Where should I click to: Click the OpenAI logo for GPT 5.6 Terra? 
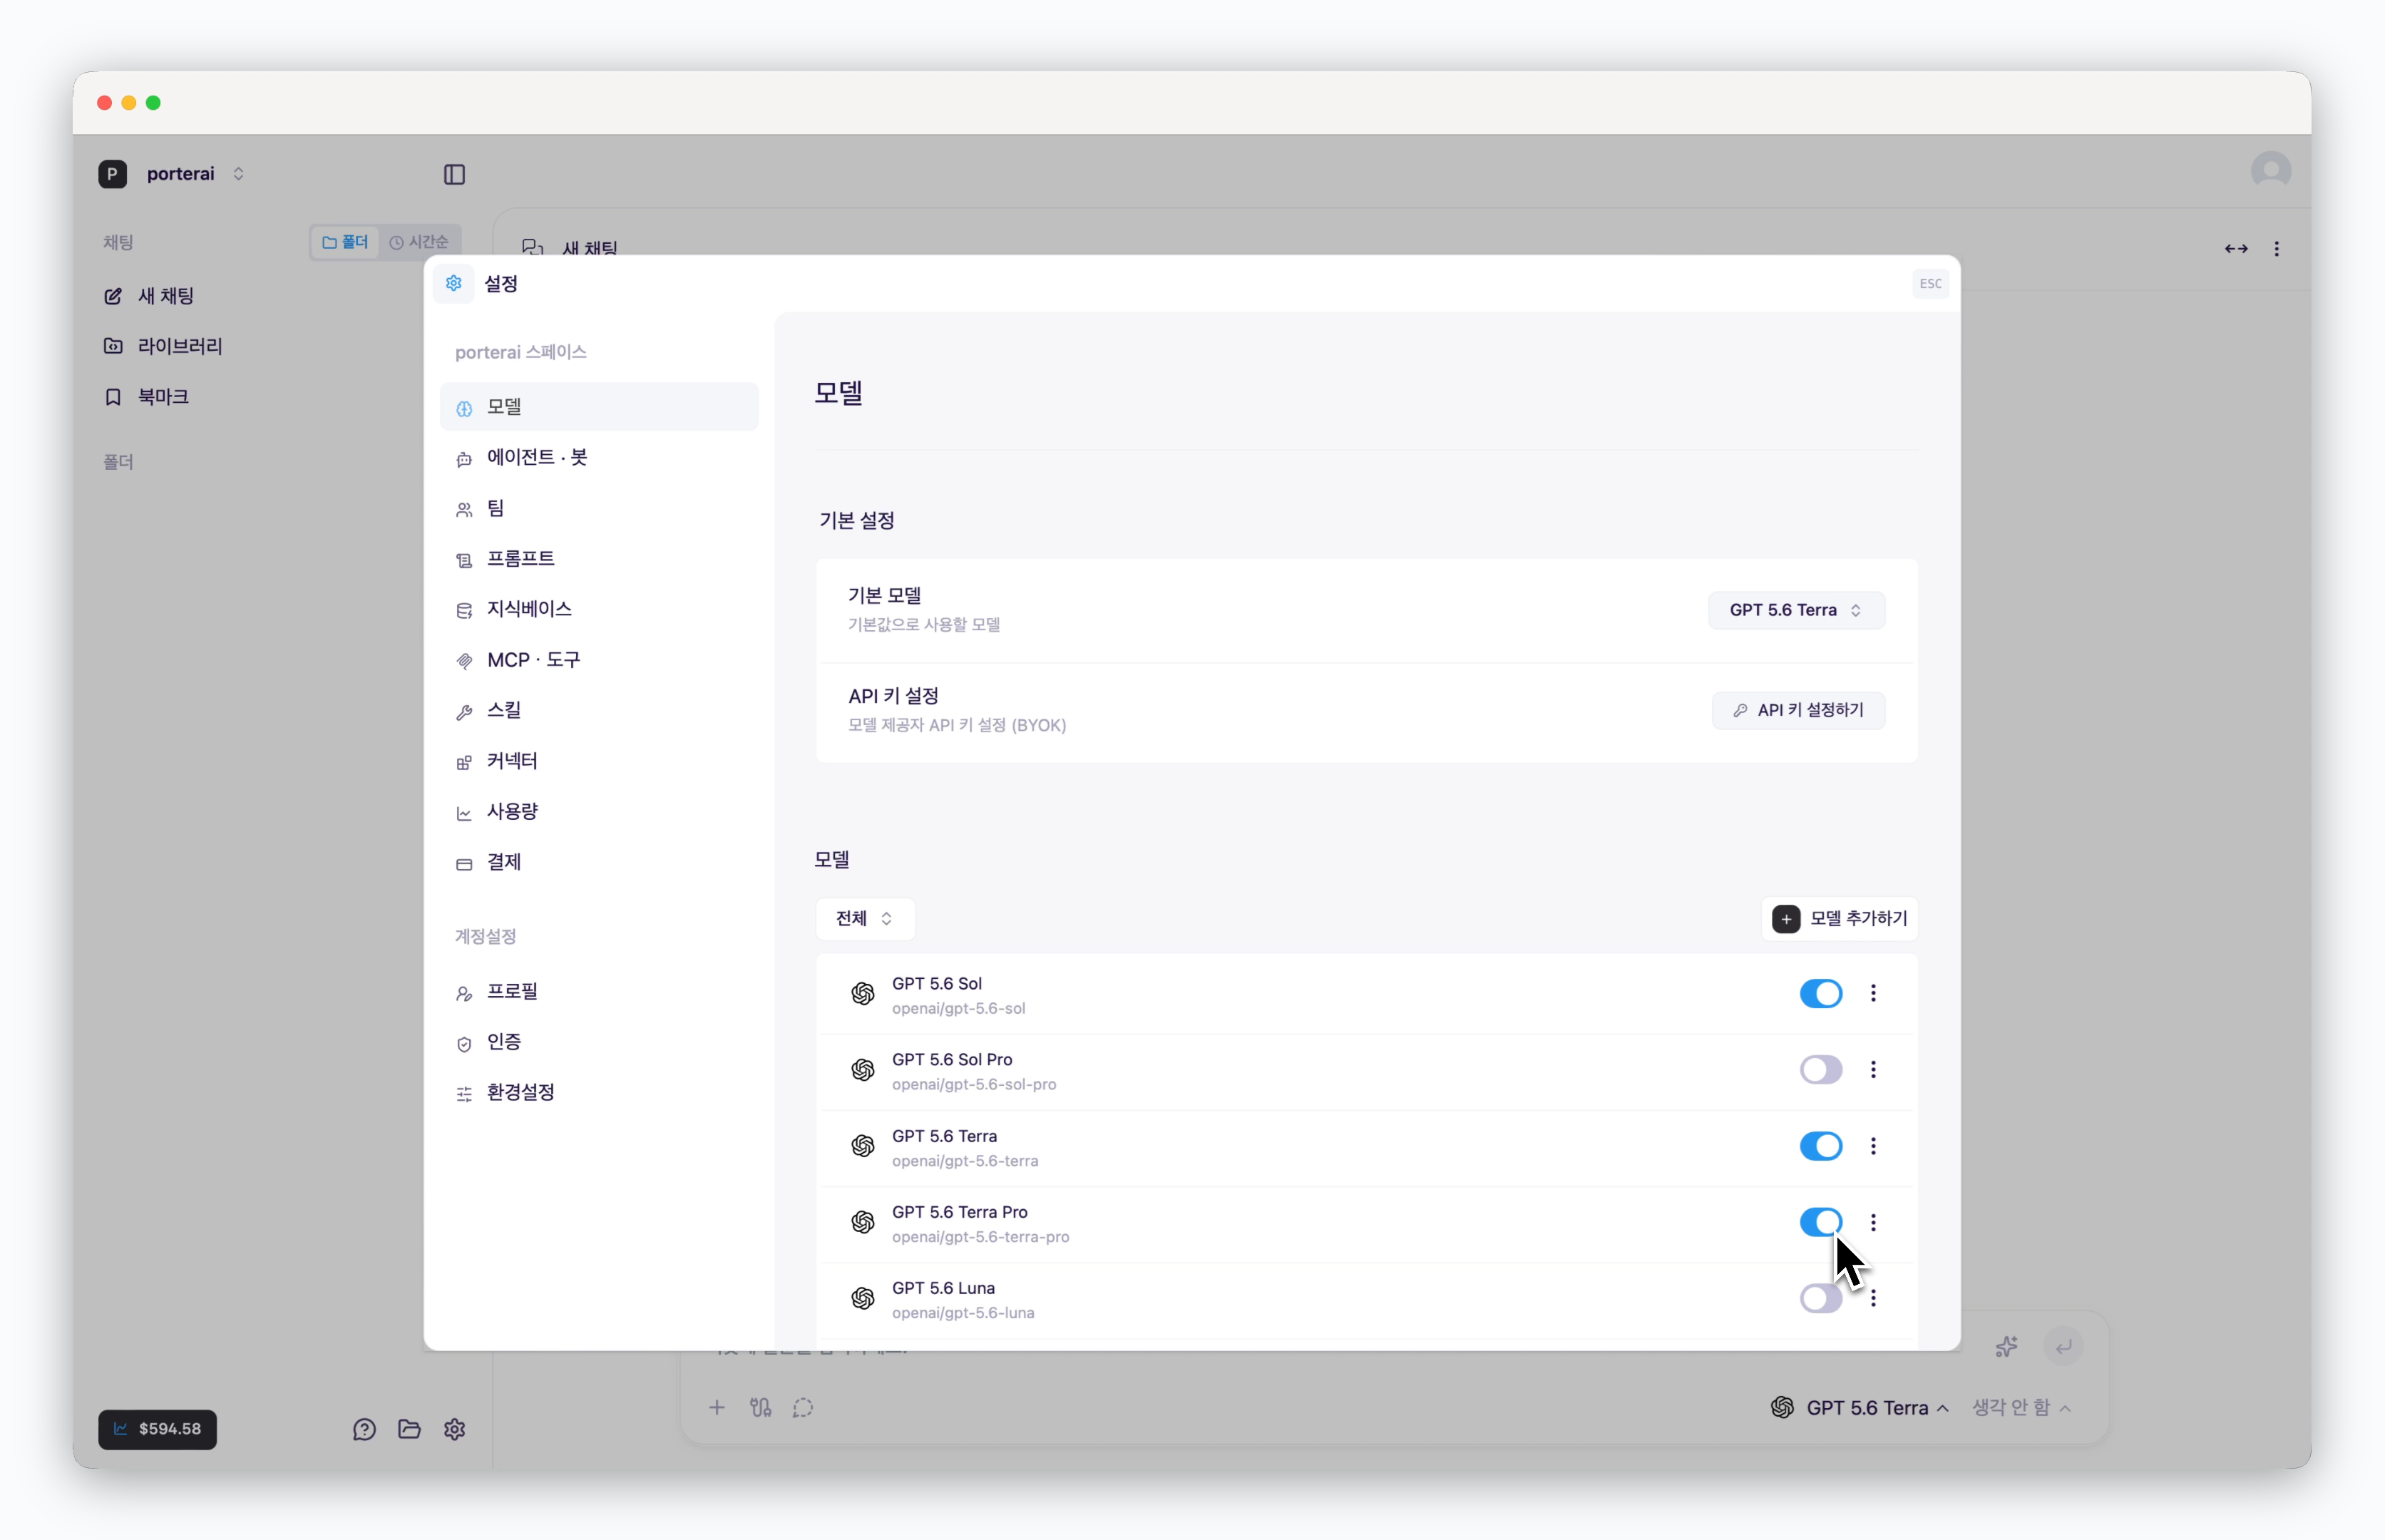click(x=862, y=1146)
